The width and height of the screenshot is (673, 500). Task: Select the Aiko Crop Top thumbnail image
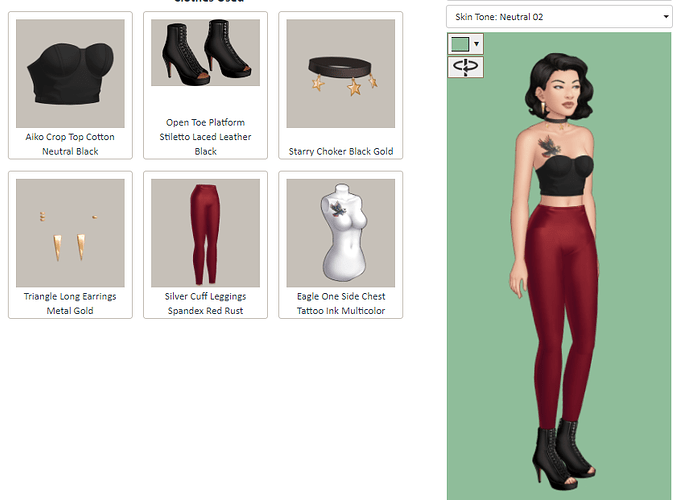pyautogui.click(x=70, y=73)
